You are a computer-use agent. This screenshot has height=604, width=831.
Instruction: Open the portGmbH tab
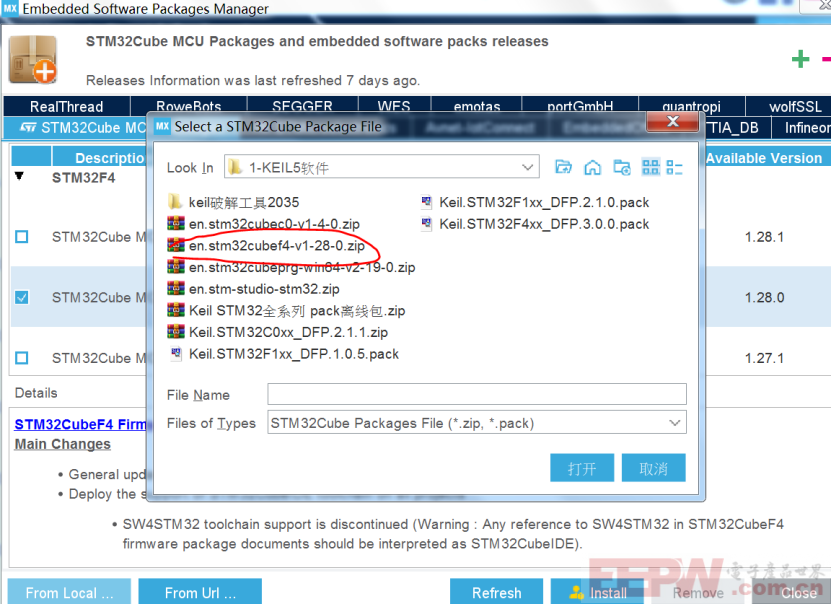point(580,106)
